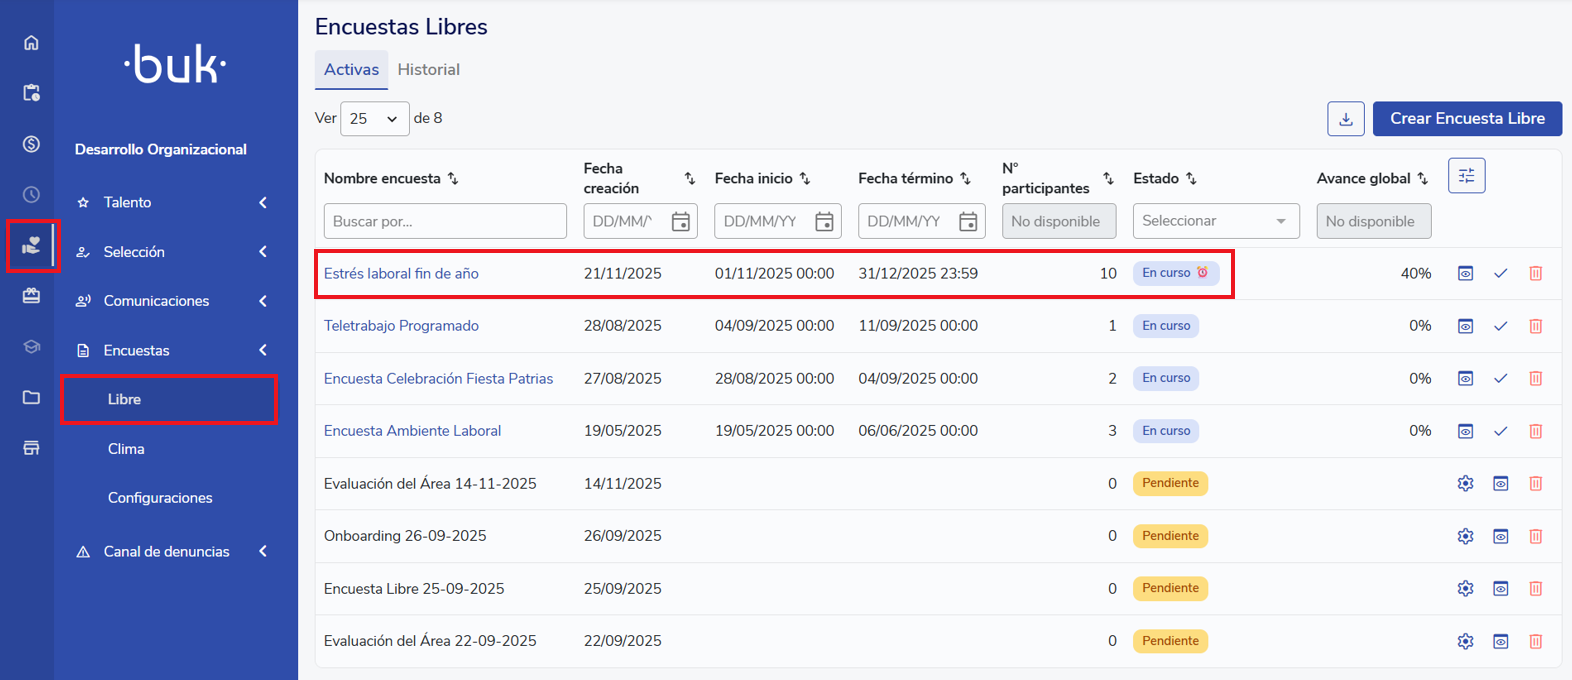
Task: Preview Encuesta Libre 25-09-2025 eye icon
Action: pyautogui.click(x=1500, y=589)
